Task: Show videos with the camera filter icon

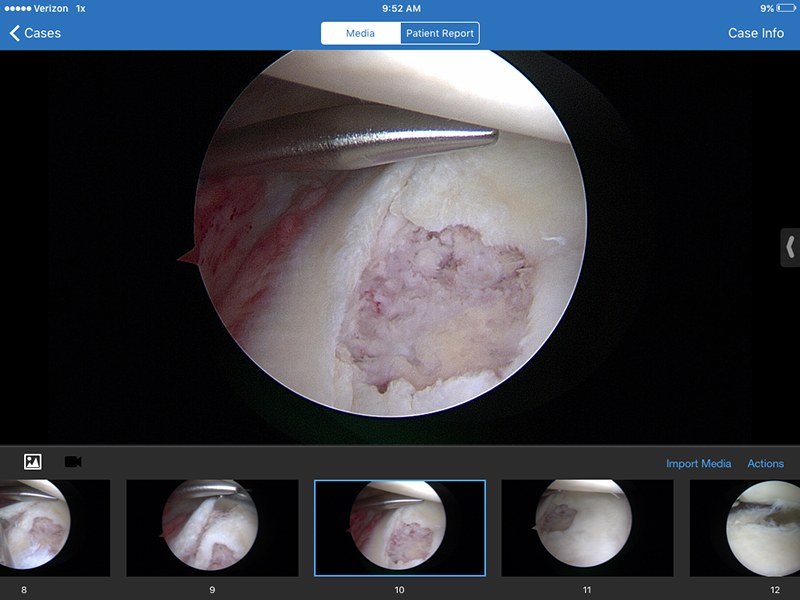Action: coord(73,462)
